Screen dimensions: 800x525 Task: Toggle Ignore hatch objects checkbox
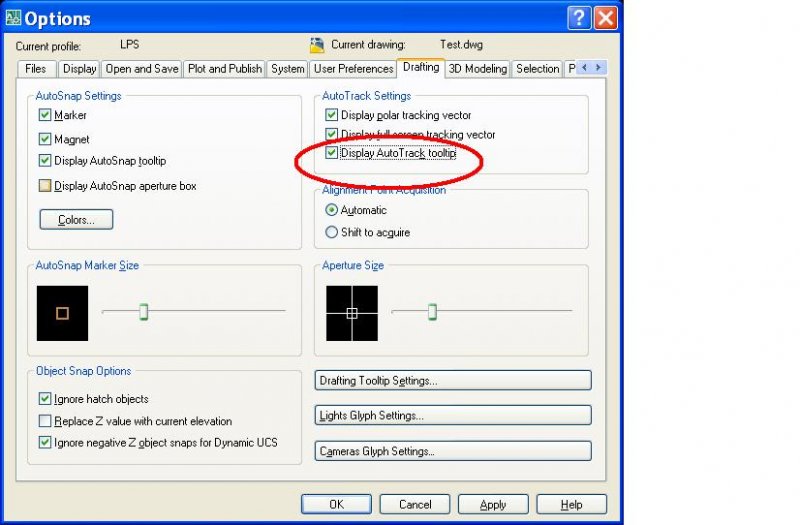tap(45, 398)
